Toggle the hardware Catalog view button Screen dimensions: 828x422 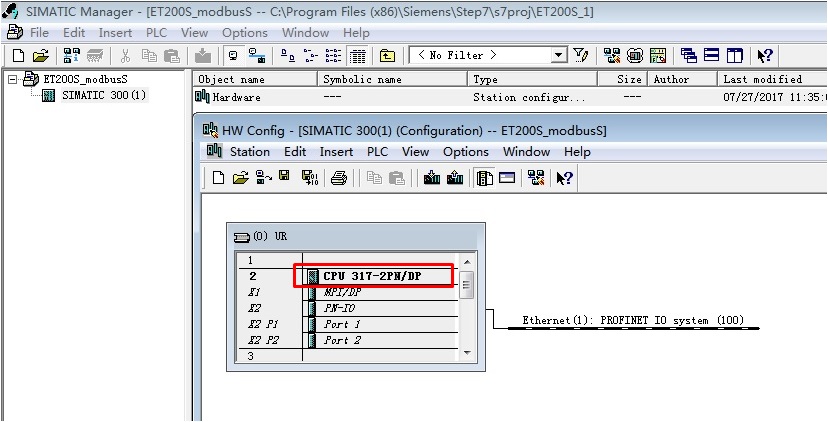click(485, 178)
